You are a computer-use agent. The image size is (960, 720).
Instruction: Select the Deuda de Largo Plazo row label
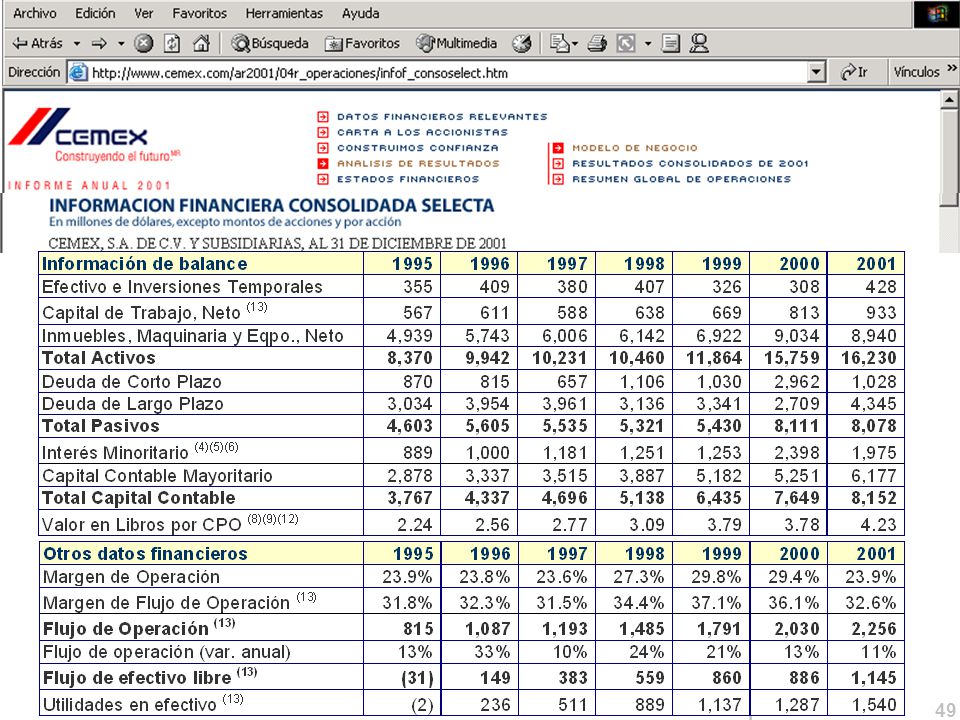(132, 404)
